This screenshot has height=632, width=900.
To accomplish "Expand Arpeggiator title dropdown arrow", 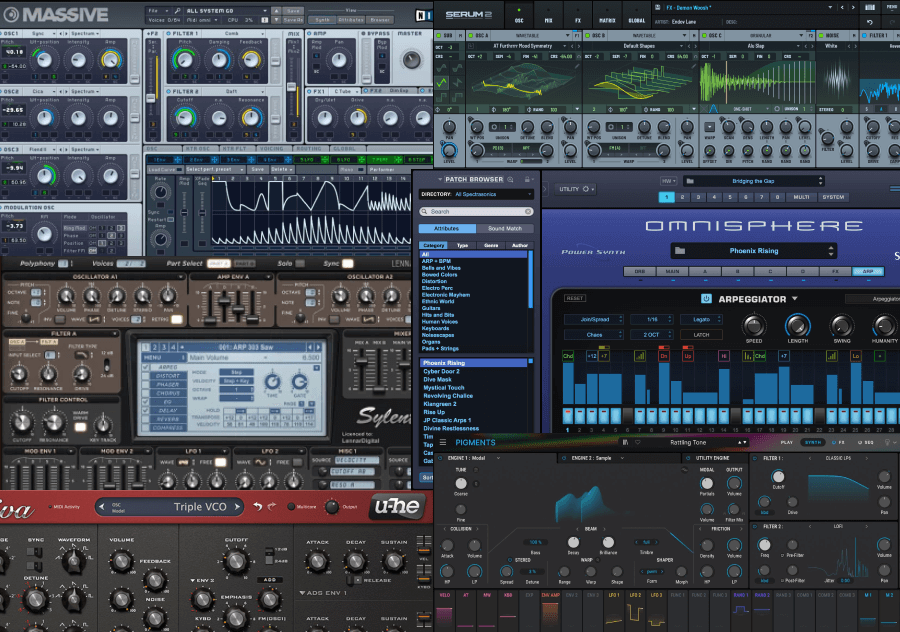I will pos(795,299).
